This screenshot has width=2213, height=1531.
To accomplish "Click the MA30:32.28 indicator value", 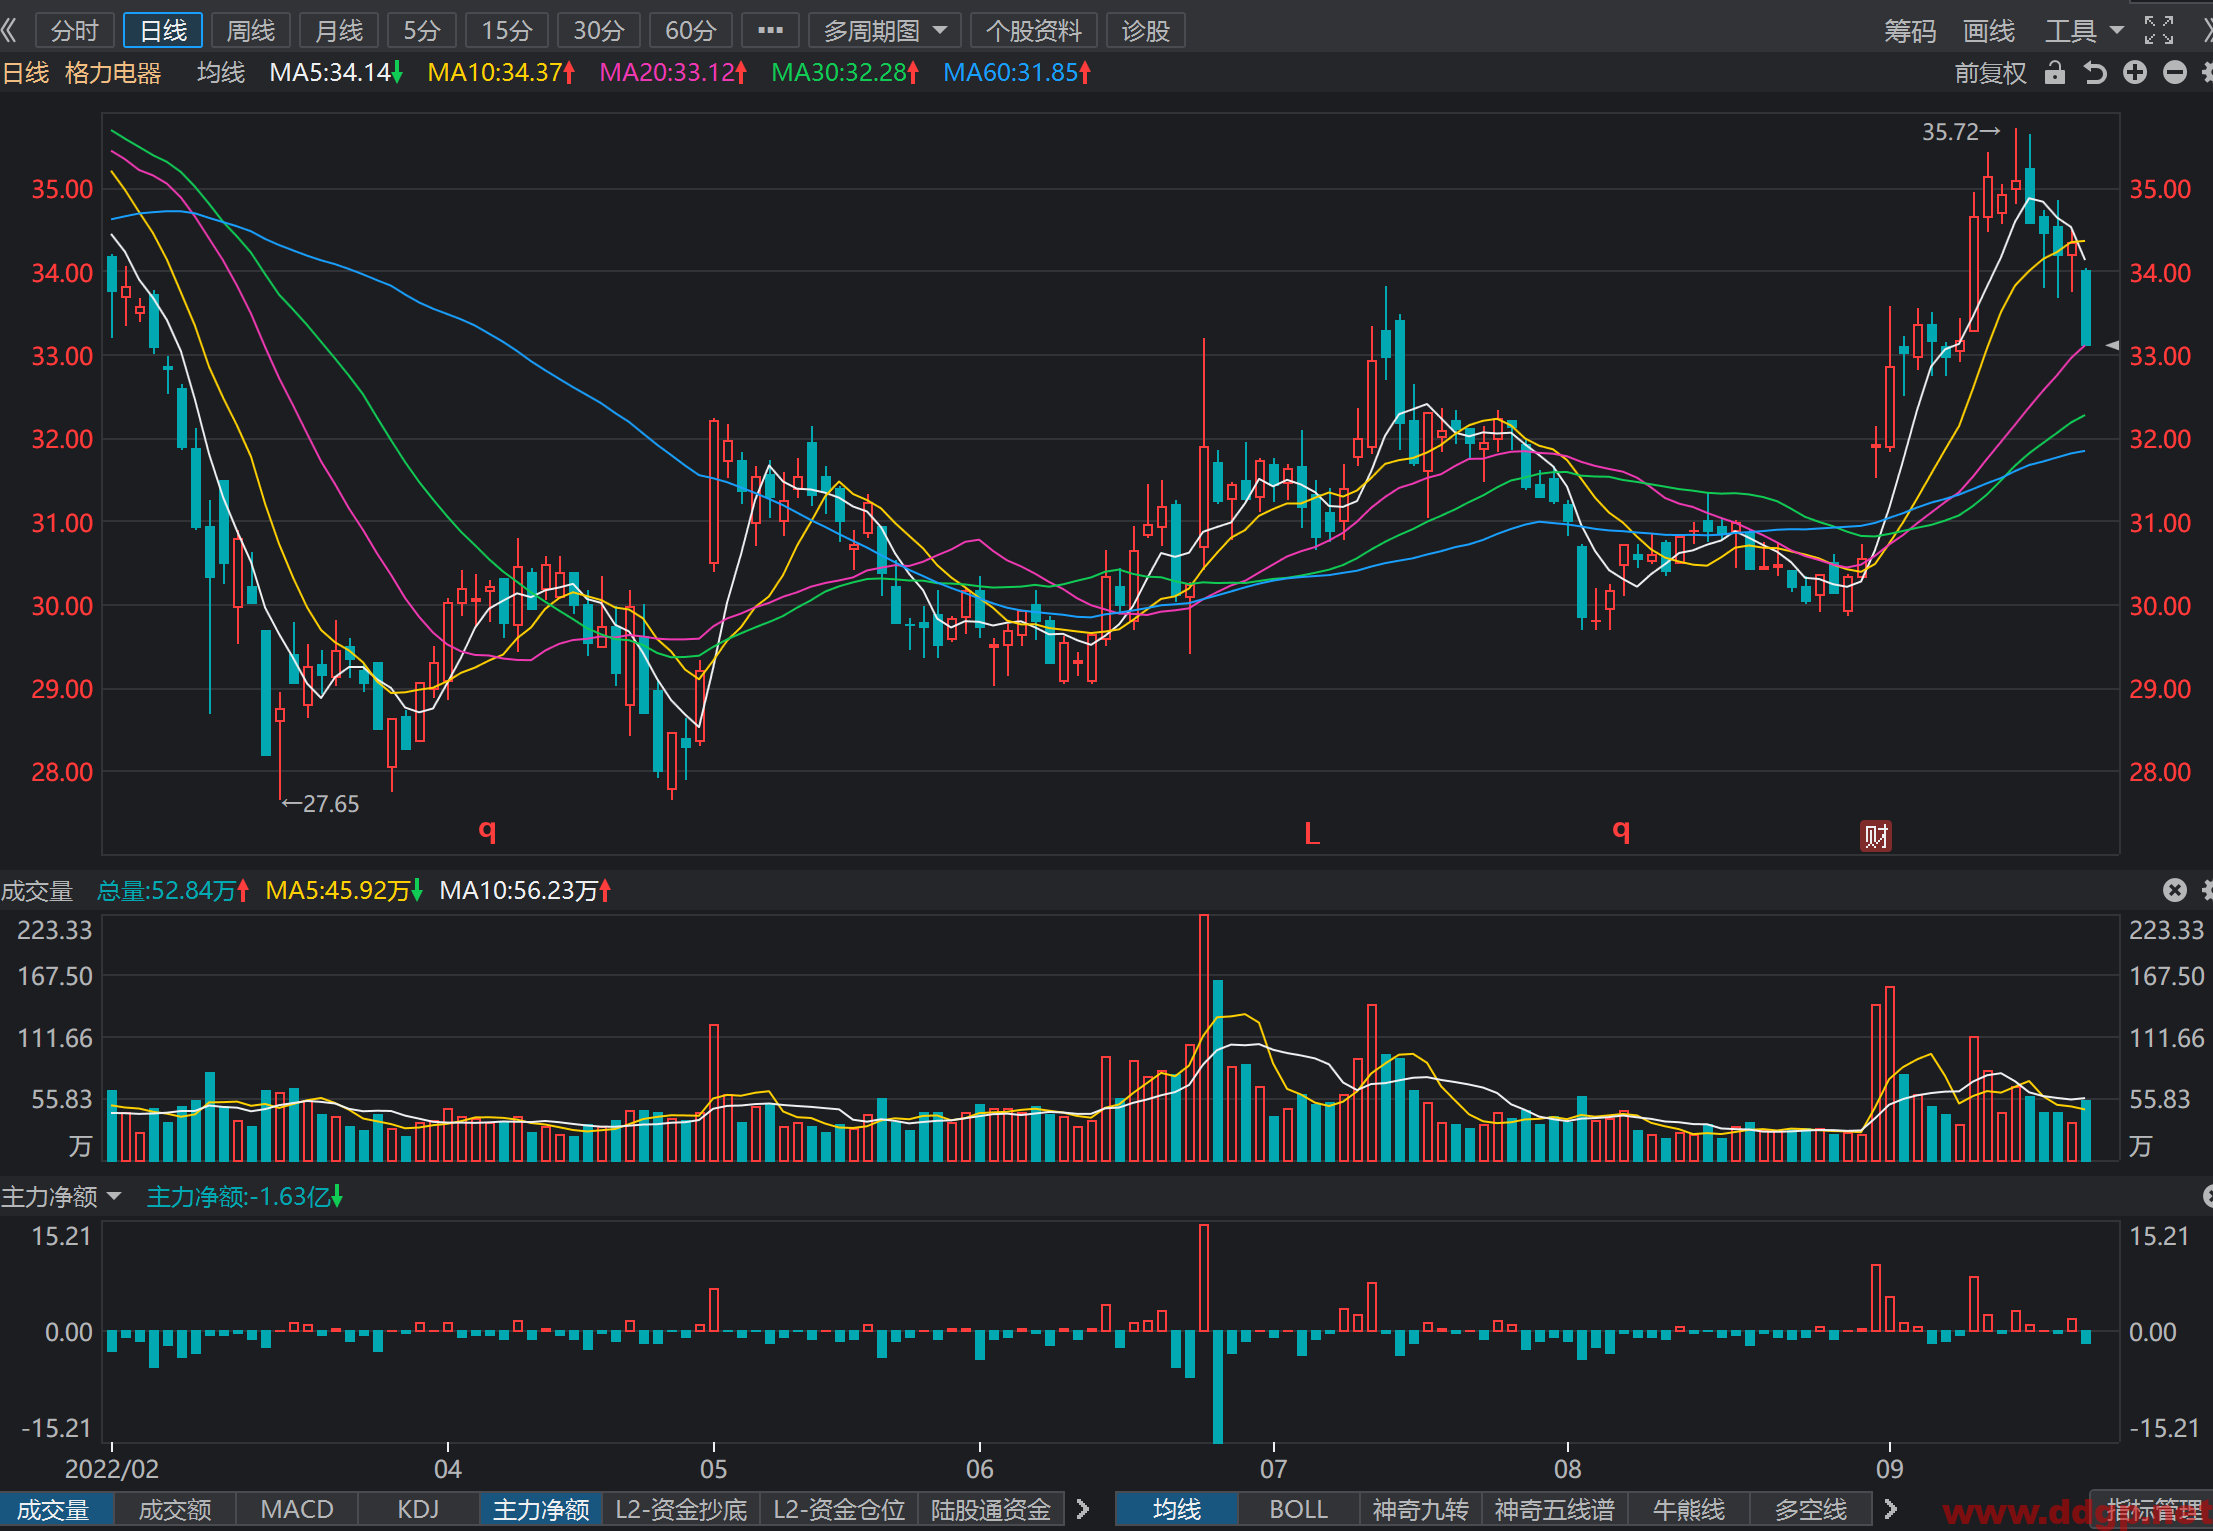I will tap(845, 72).
